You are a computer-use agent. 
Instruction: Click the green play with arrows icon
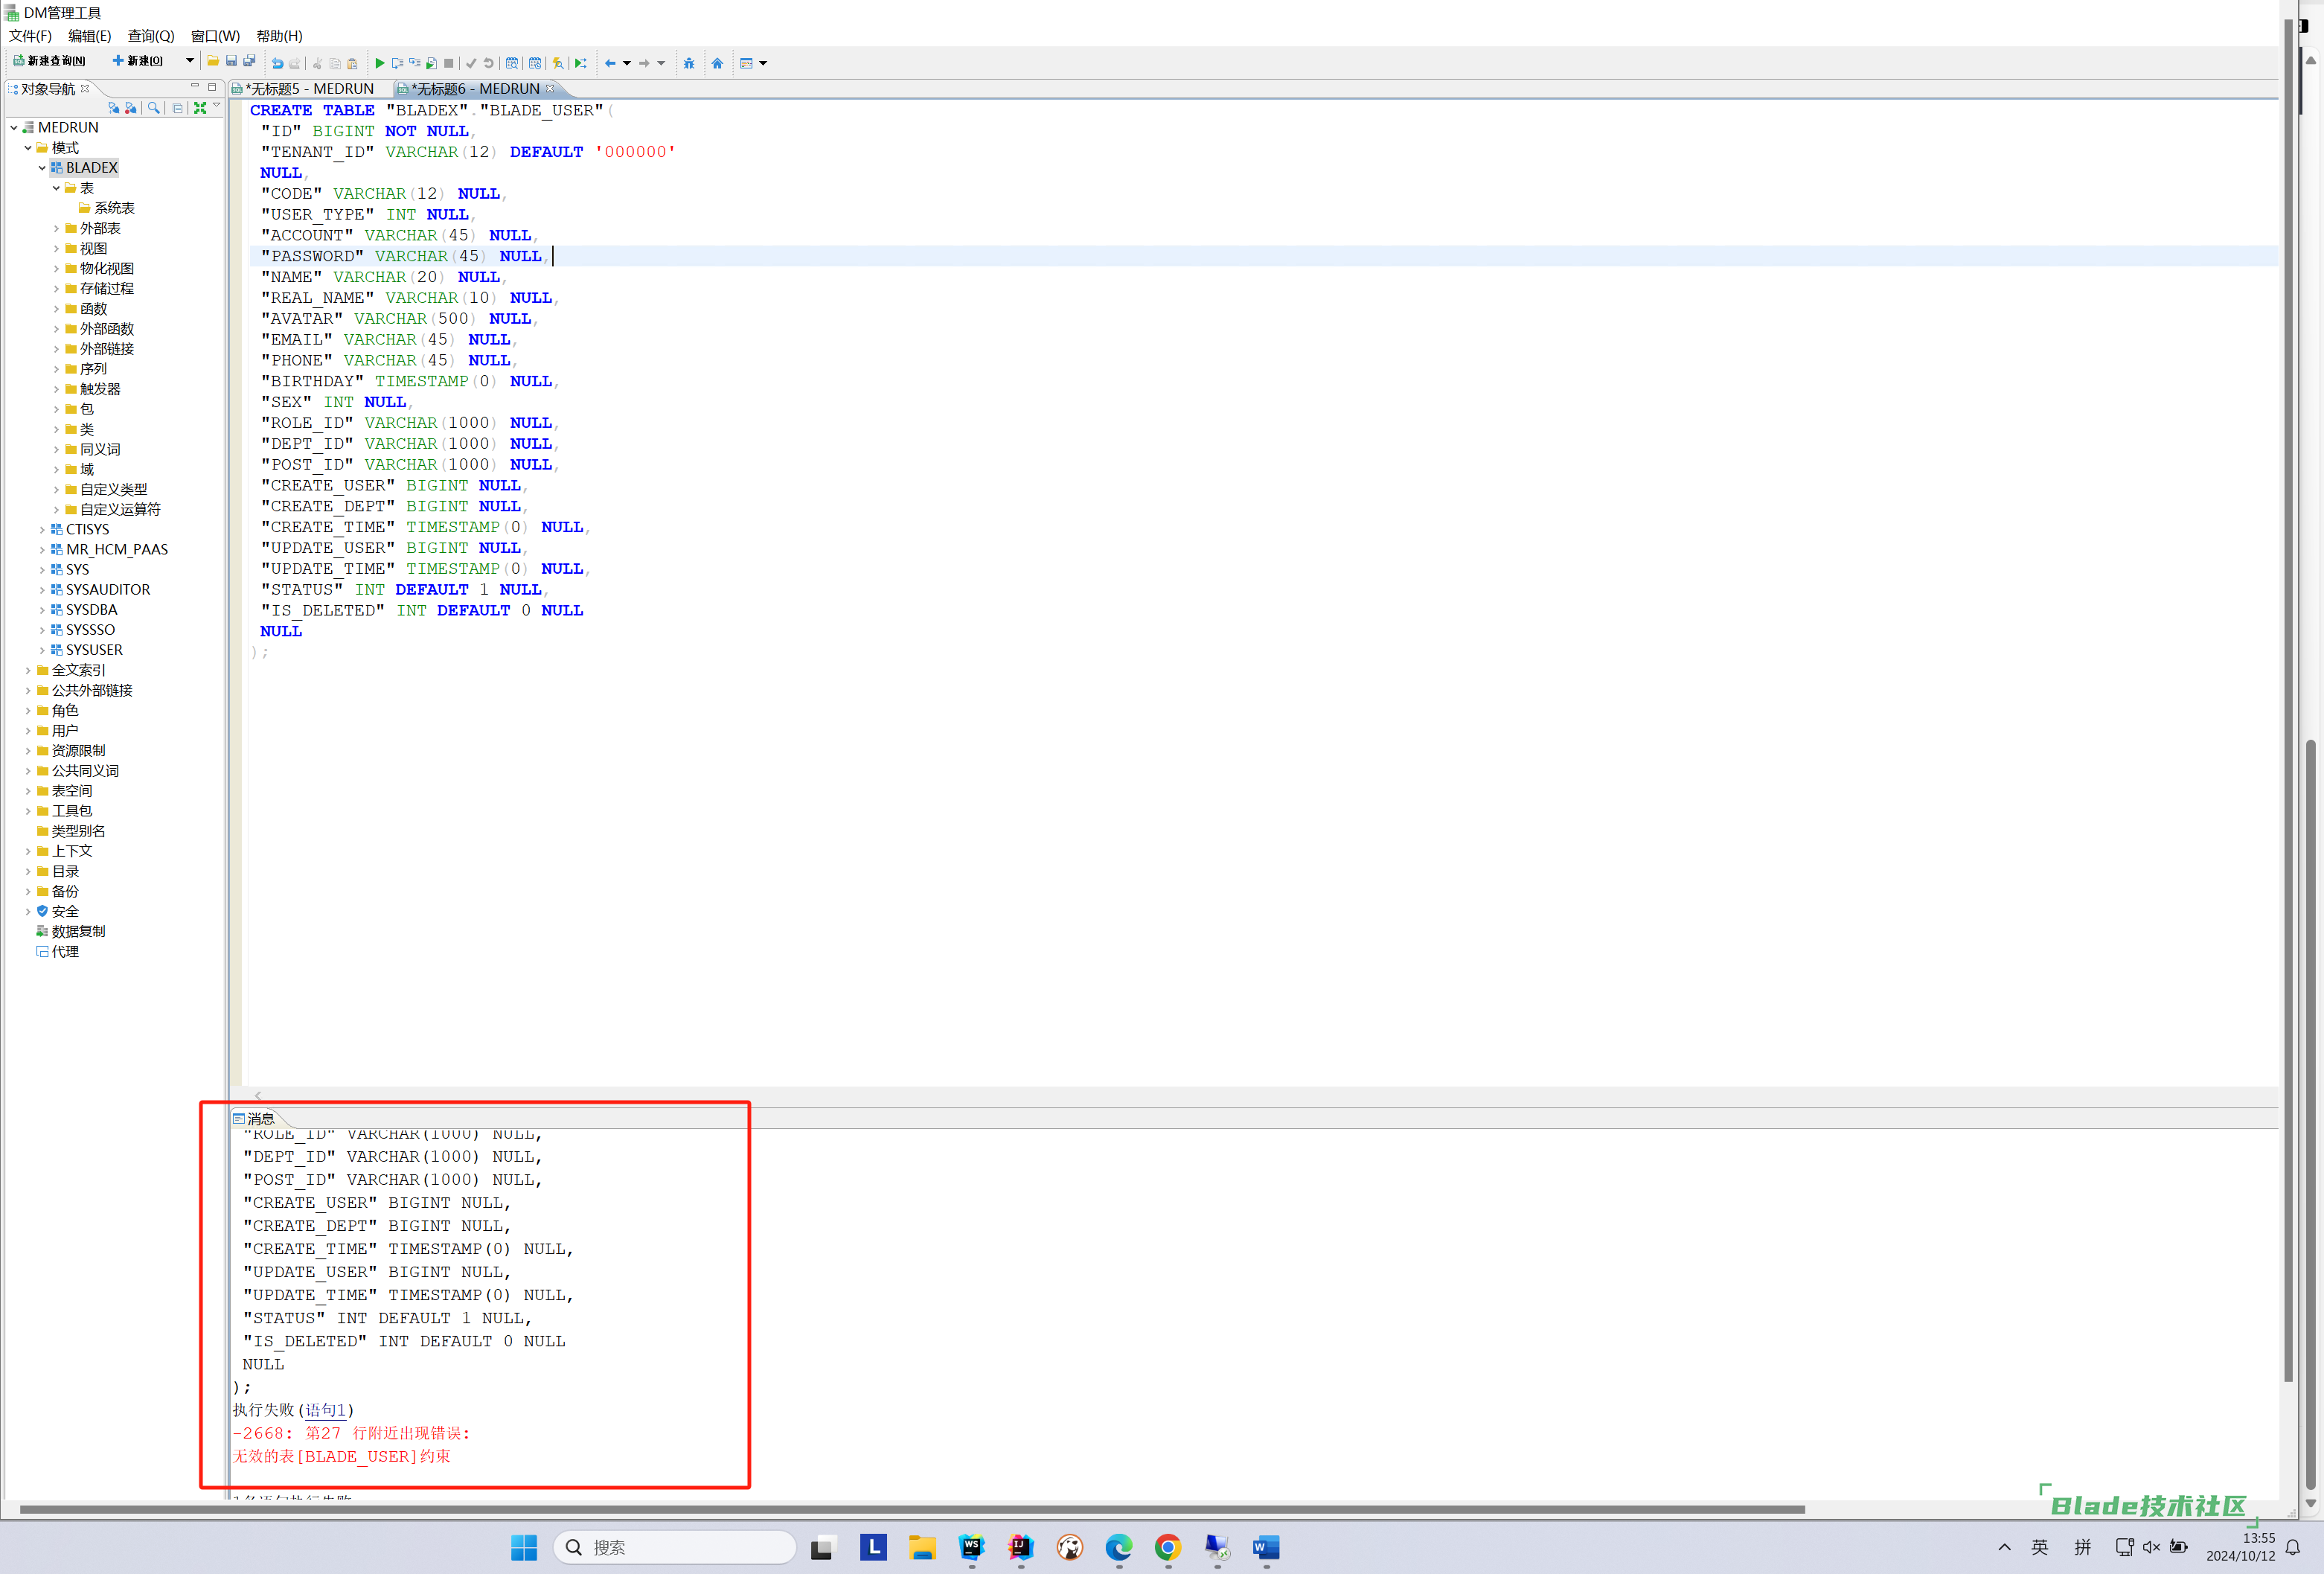pyautogui.click(x=581, y=63)
